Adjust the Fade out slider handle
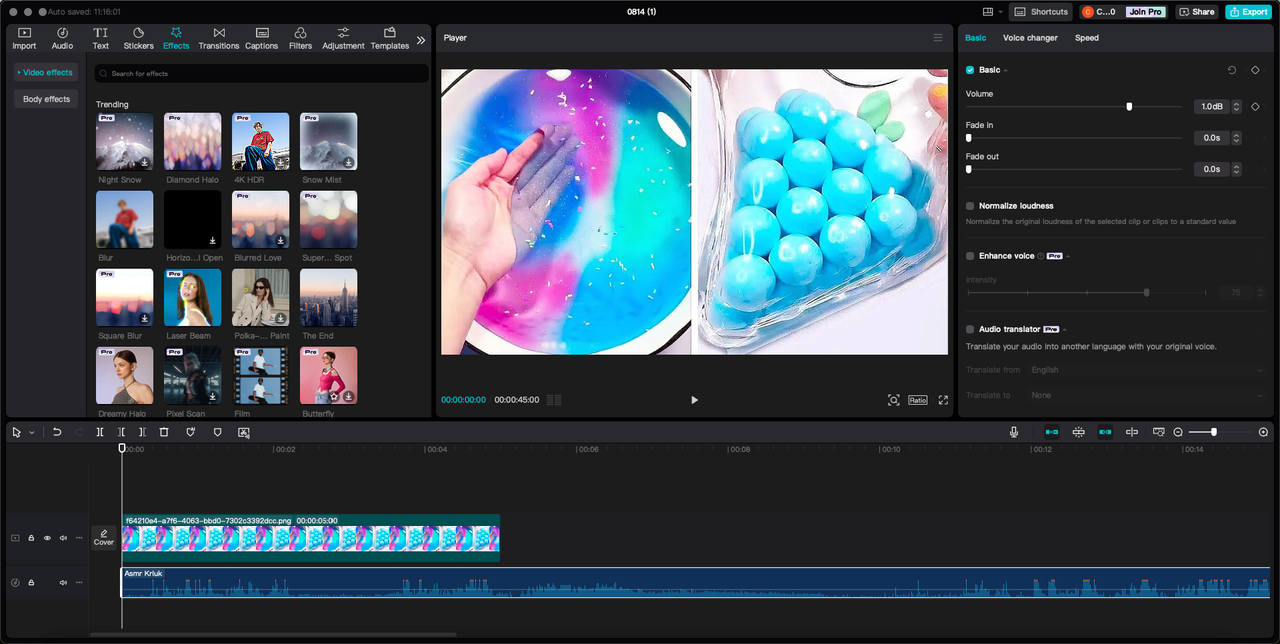Image resolution: width=1280 pixels, height=644 pixels. tap(969, 169)
